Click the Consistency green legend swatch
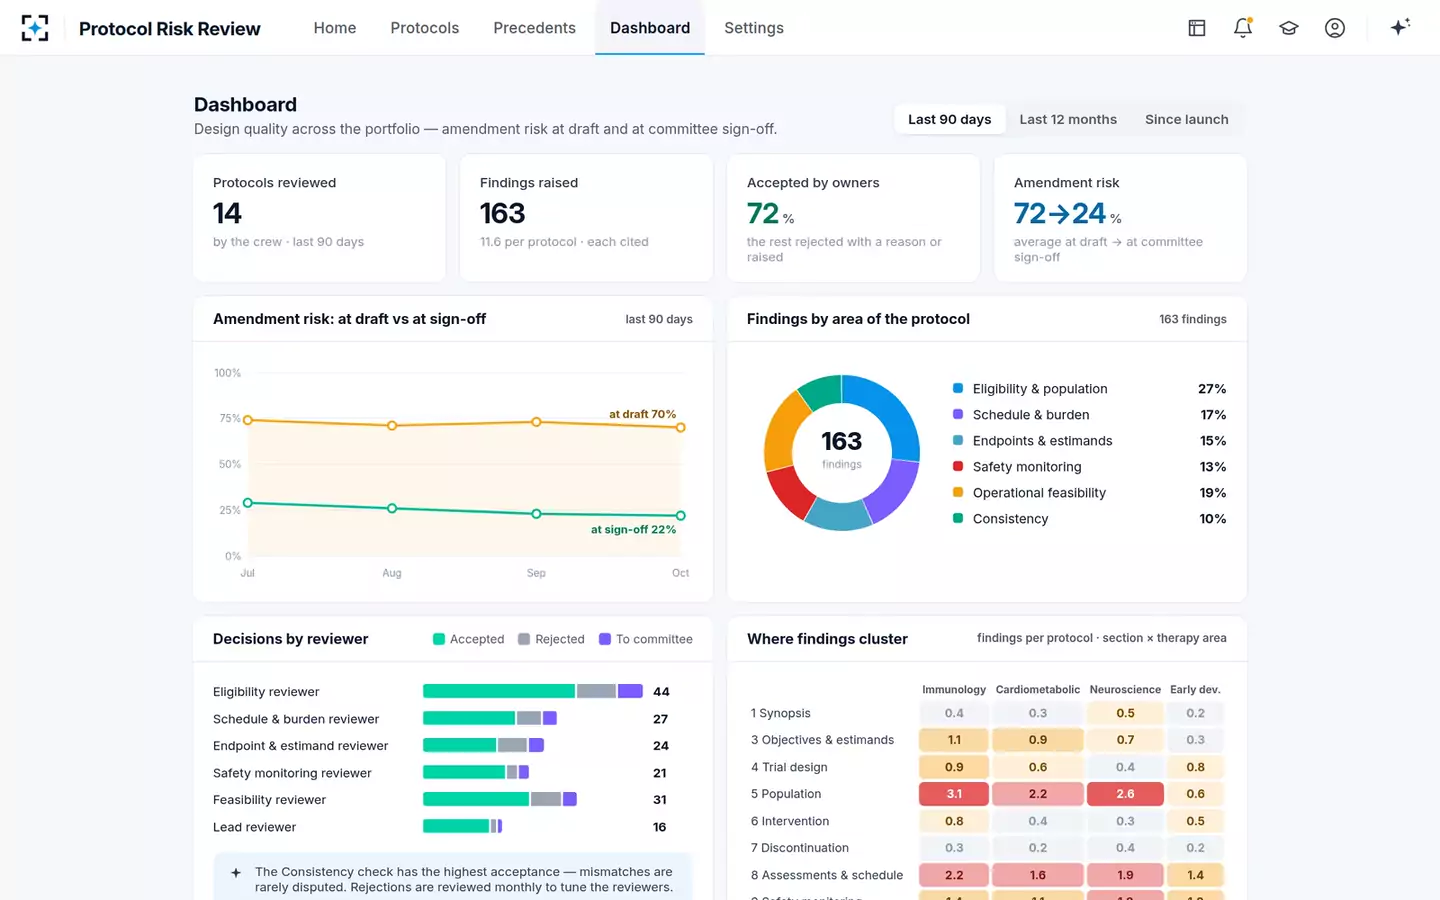This screenshot has width=1440, height=900. [958, 518]
